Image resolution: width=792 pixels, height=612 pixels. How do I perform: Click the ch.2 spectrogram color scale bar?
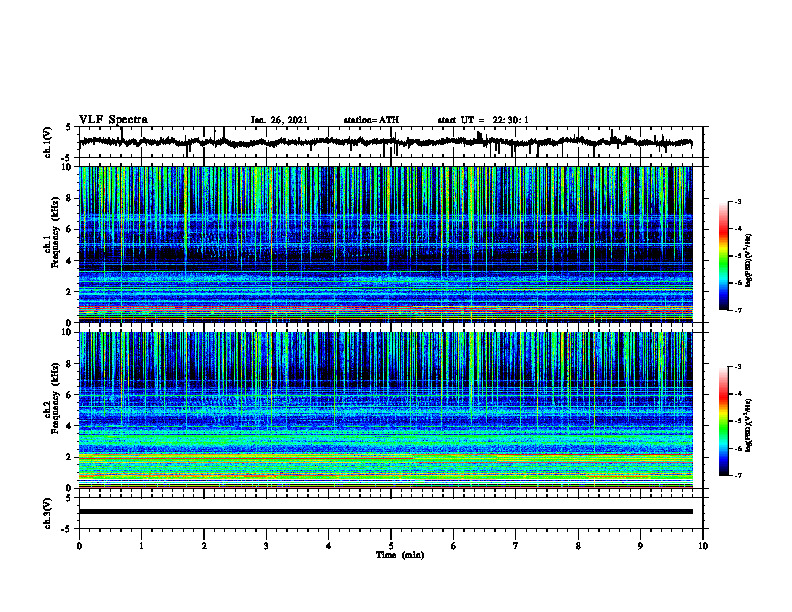723,421
